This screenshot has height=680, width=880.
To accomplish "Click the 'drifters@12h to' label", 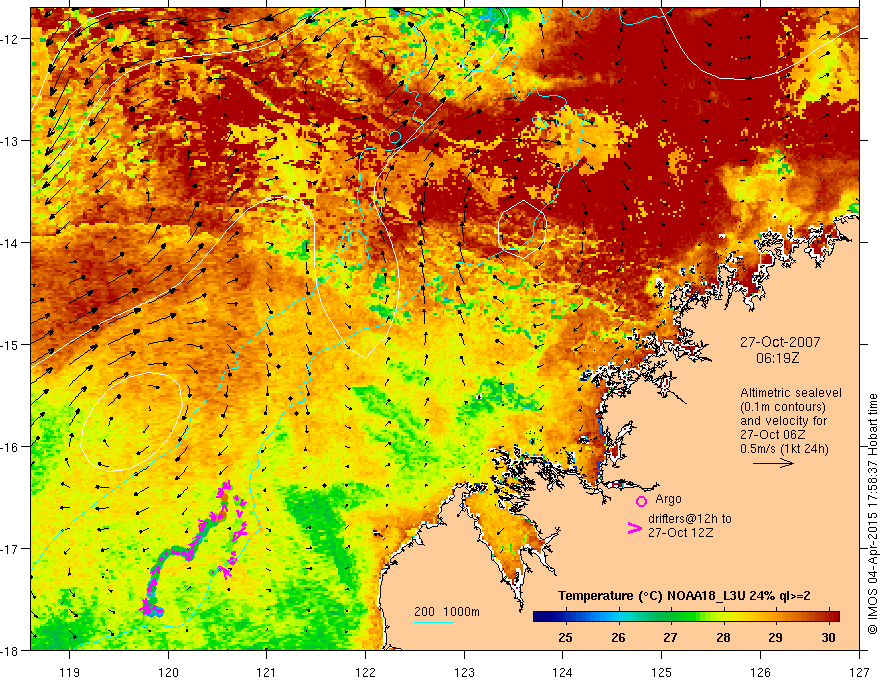I will [x=690, y=519].
